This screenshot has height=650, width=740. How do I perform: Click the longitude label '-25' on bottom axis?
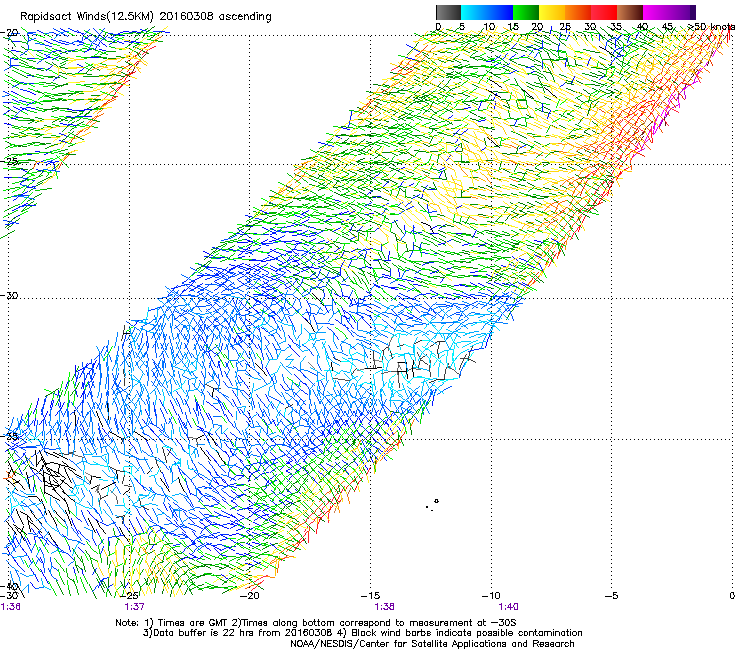coord(129,596)
